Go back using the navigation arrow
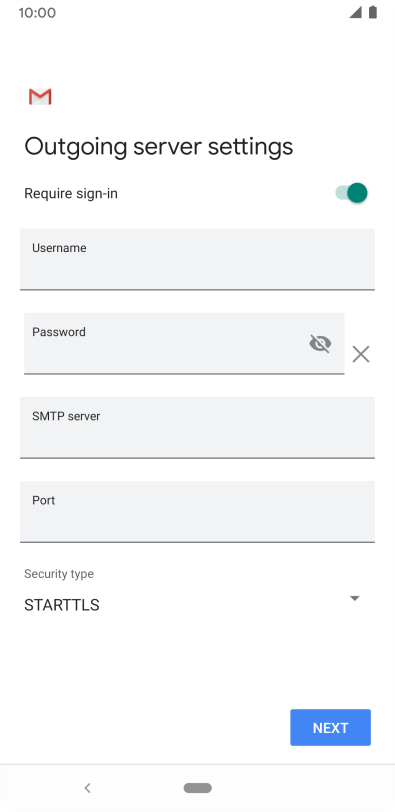 pyautogui.click(x=87, y=788)
